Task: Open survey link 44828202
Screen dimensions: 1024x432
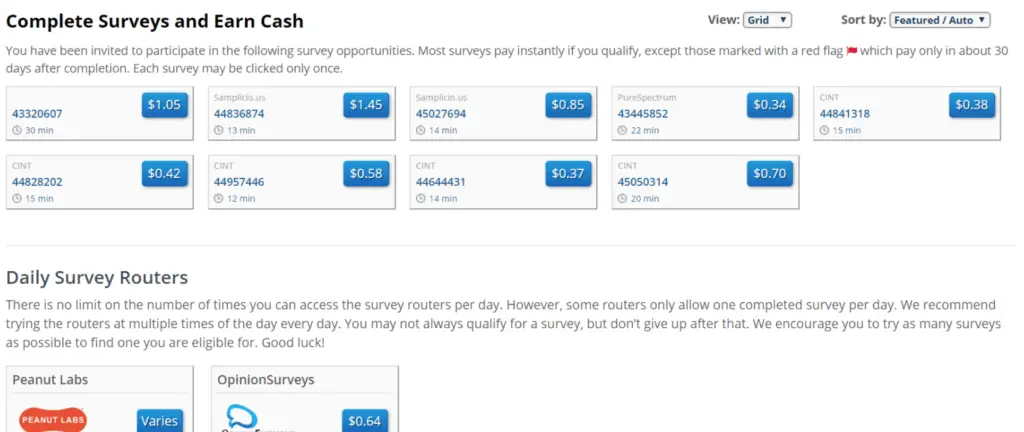Action: tap(37, 182)
